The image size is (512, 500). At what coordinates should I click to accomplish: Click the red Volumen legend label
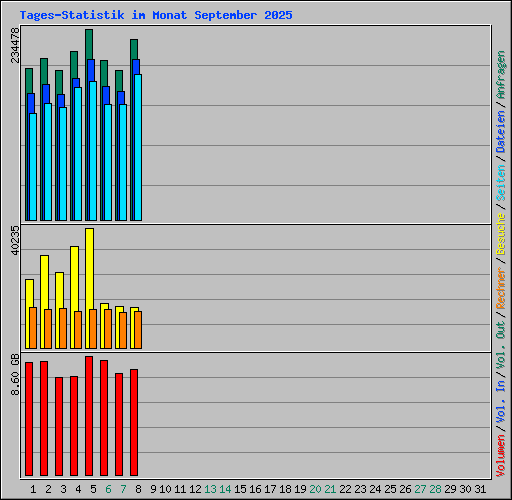(x=500, y=456)
